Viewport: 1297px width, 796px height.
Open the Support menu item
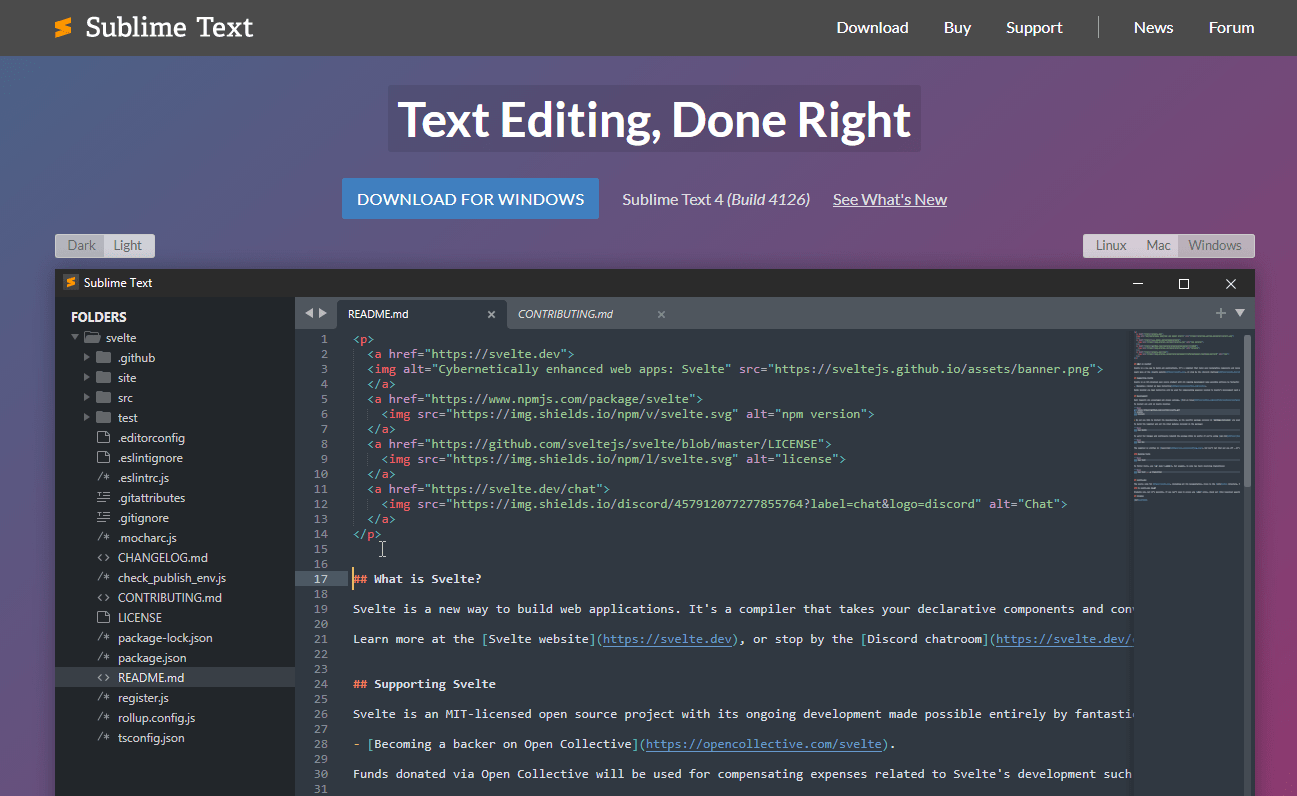click(x=1034, y=28)
